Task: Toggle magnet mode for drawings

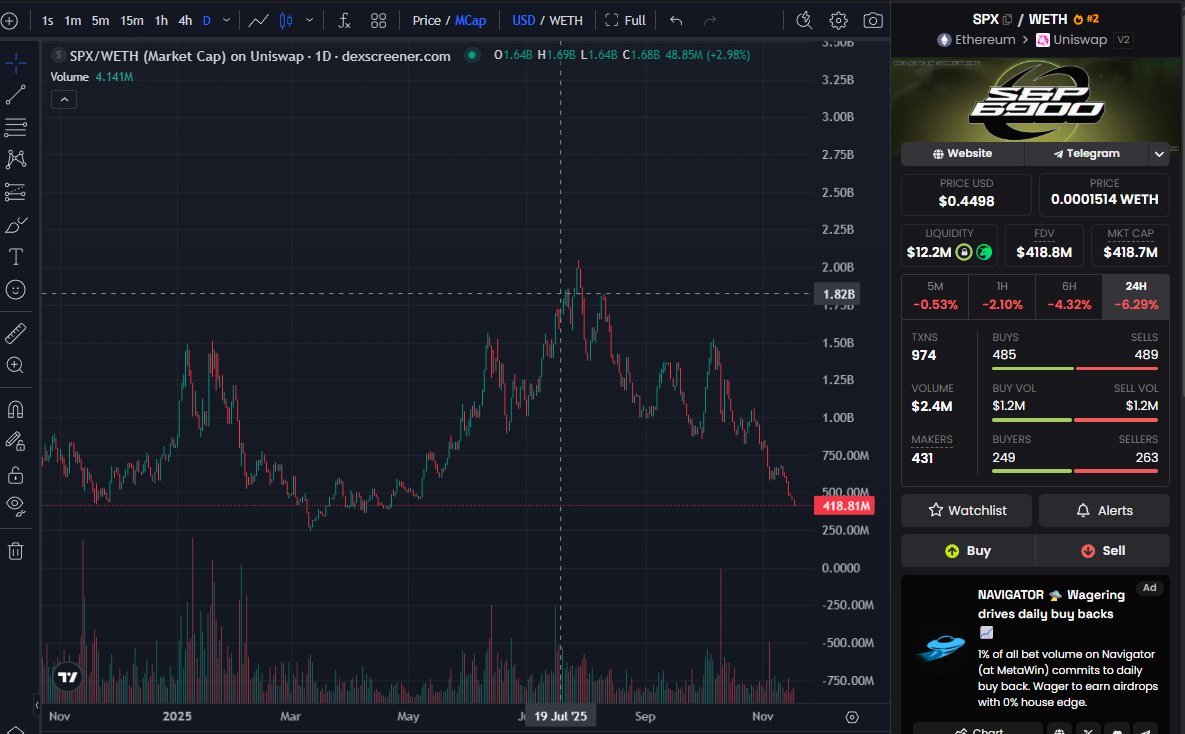Action: tap(15, 409)
